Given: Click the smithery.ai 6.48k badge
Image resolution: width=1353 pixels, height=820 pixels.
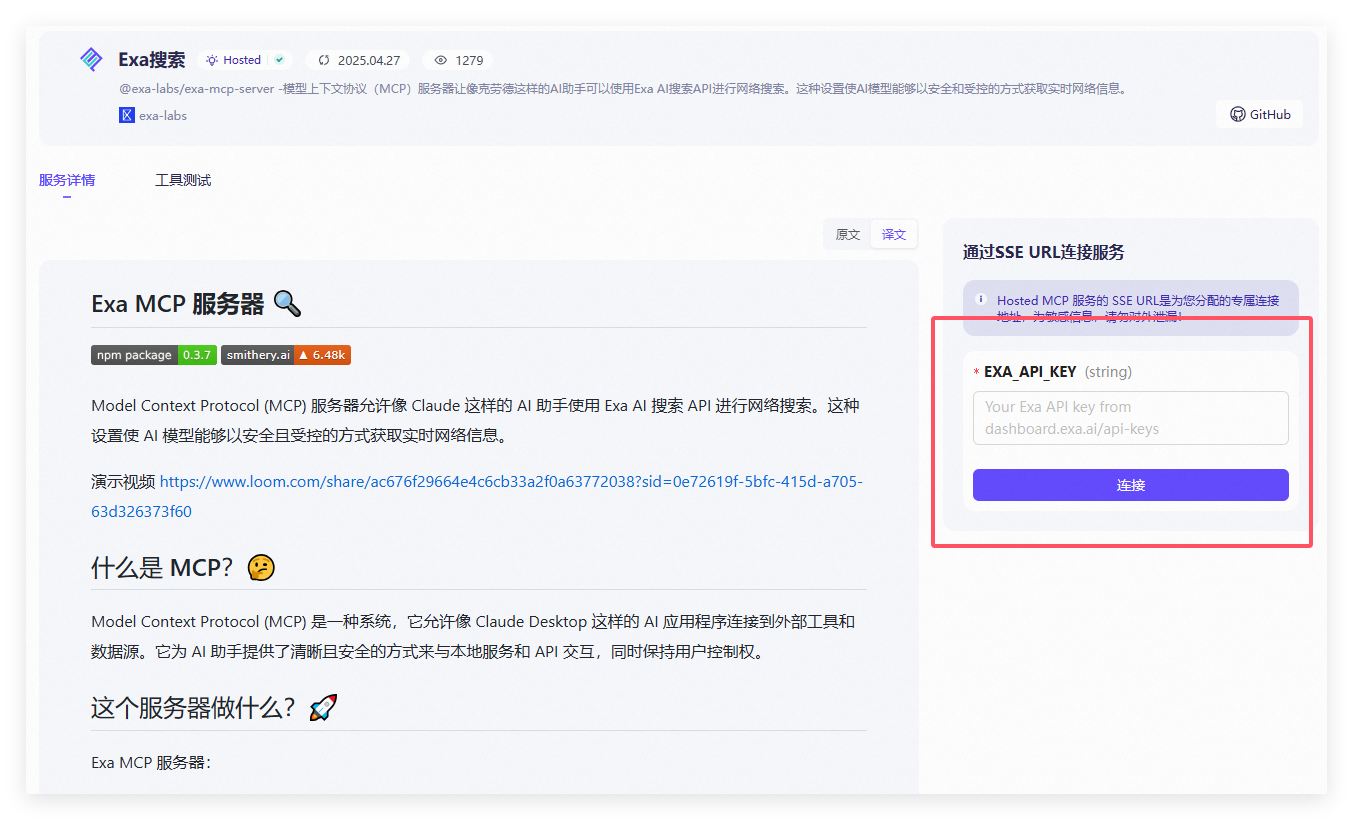Looking at the screenshot, I should click(286, 355).
